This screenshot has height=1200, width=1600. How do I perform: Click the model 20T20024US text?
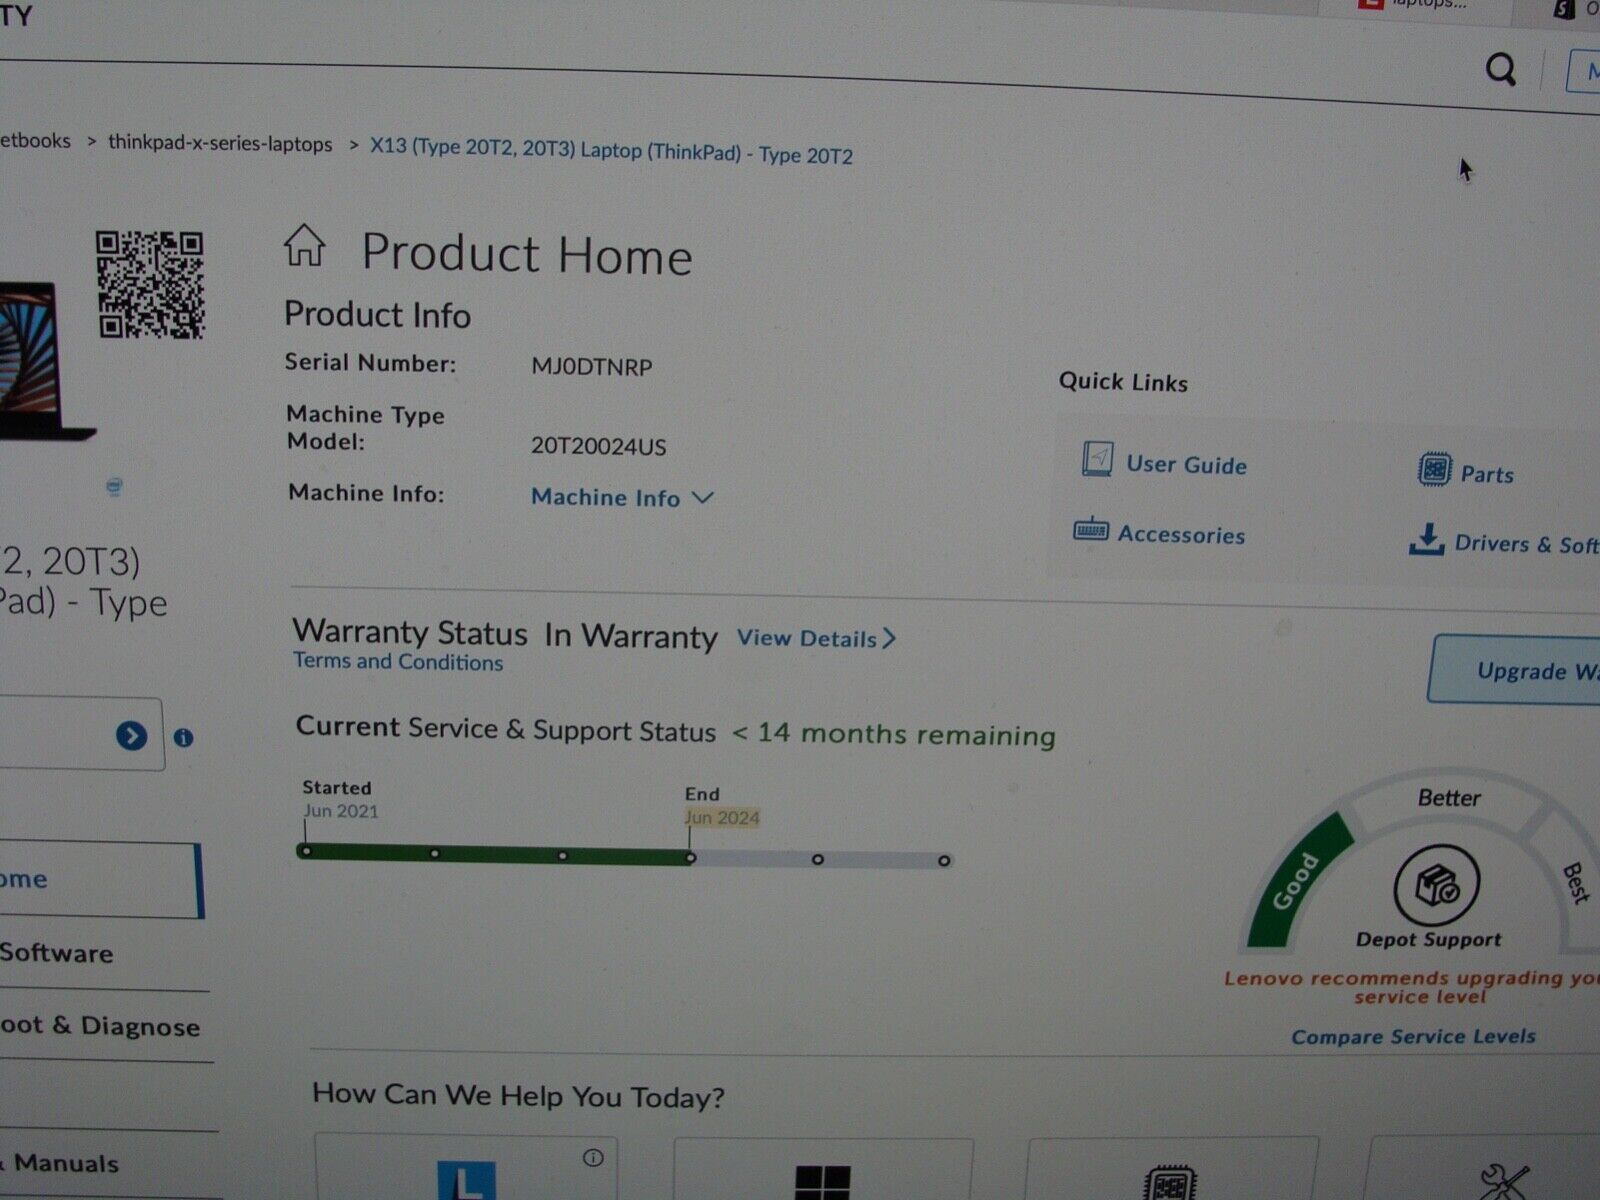tap(598, 446)
